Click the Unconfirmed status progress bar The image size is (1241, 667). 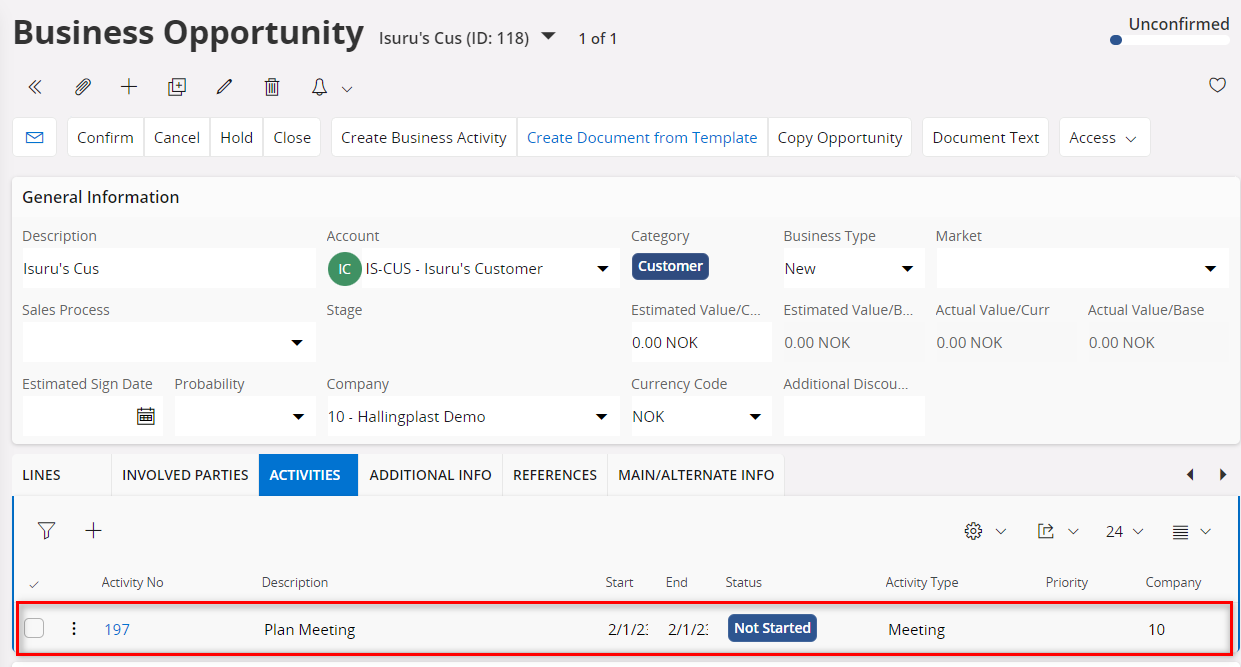click(x=1168, y=40)
